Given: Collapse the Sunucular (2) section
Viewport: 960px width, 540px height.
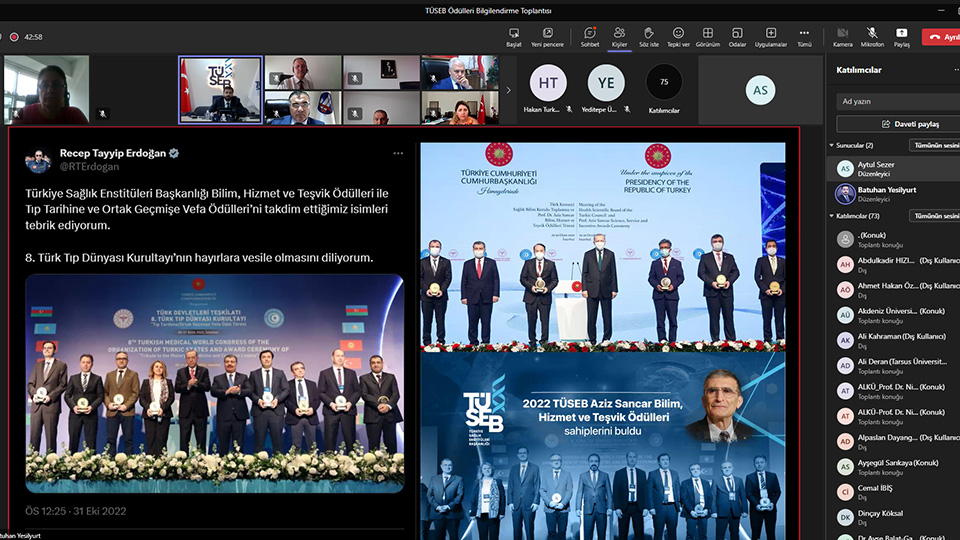Looking at the screenshot, I should point(832,145).
